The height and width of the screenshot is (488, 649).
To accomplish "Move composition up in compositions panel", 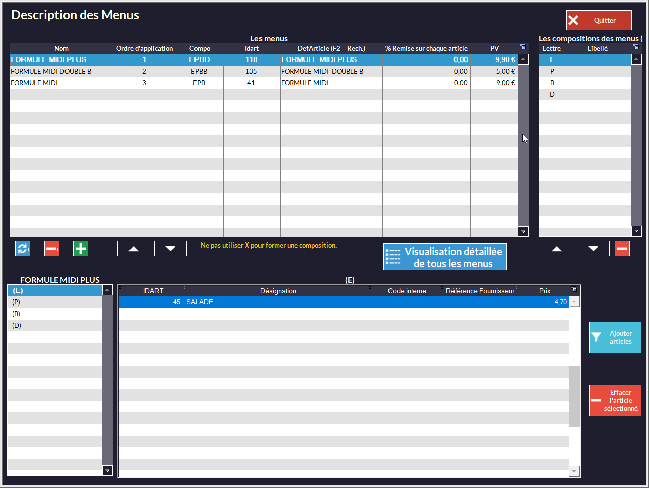I will (557, 248).
